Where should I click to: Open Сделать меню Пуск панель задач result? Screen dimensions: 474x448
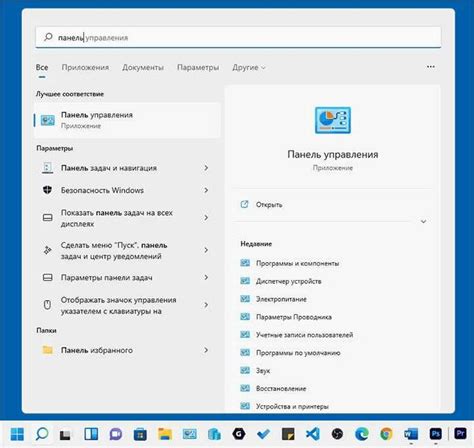click(x=114, y=250)
